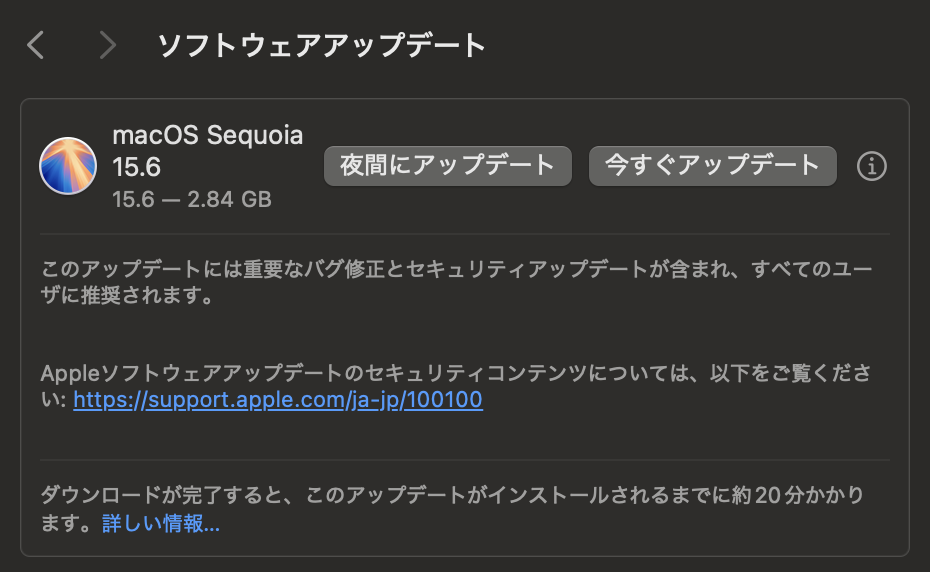Click the このアップデートには重要な description line
Viewport: 930px width, 572px height.
[x=456, y=269]
